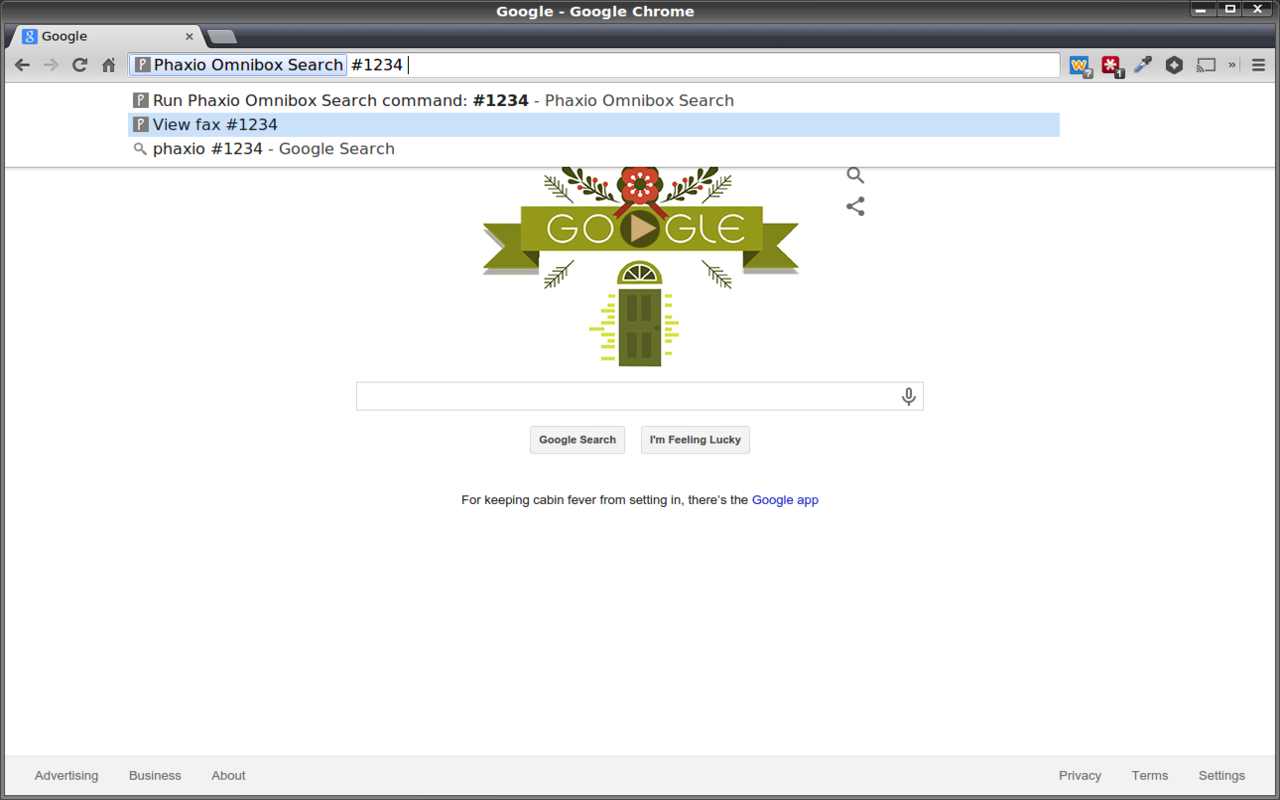This screenshot has height=800, width=1280.
Task: Play the Google doodle animation
Action: tap(640, 229)
